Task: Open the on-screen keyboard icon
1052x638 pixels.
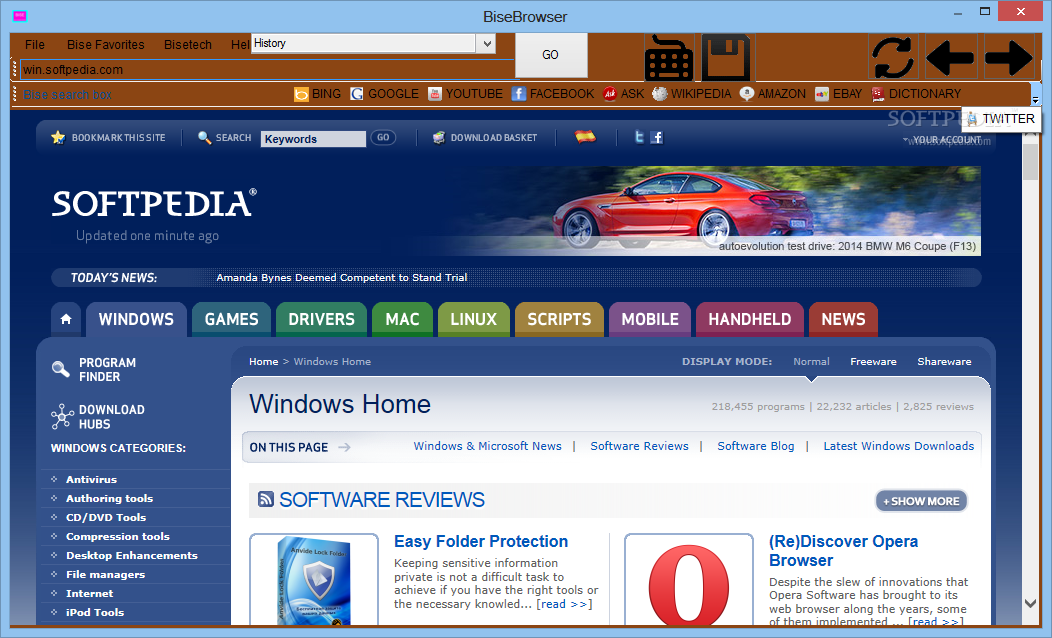Action: pyautogui.click(x=668, y=56)
